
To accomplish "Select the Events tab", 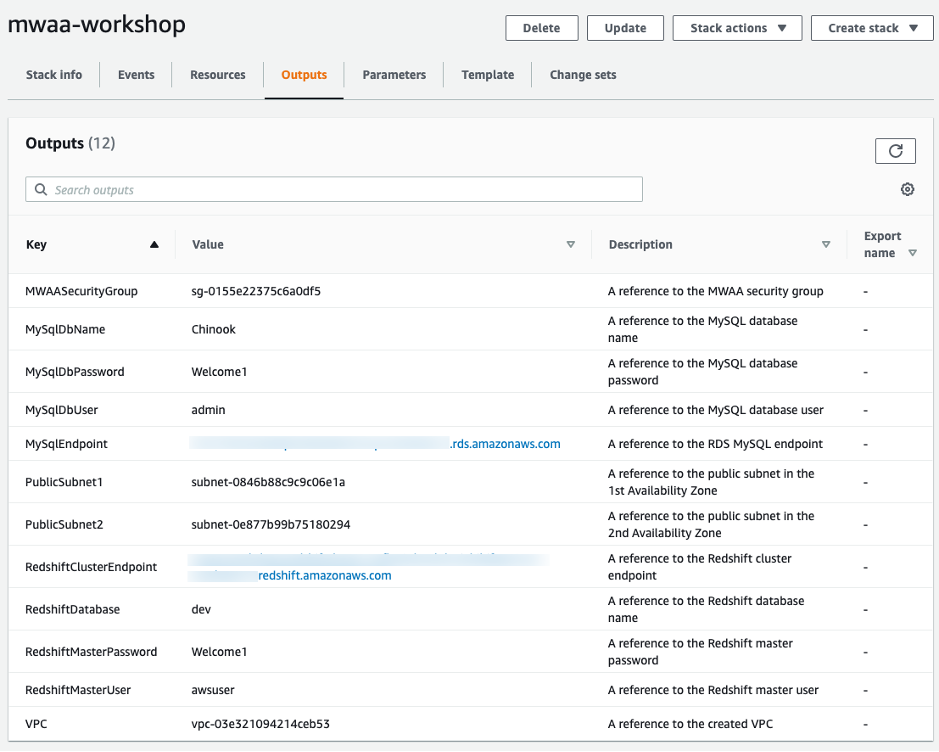I will [x=135, y=74].
